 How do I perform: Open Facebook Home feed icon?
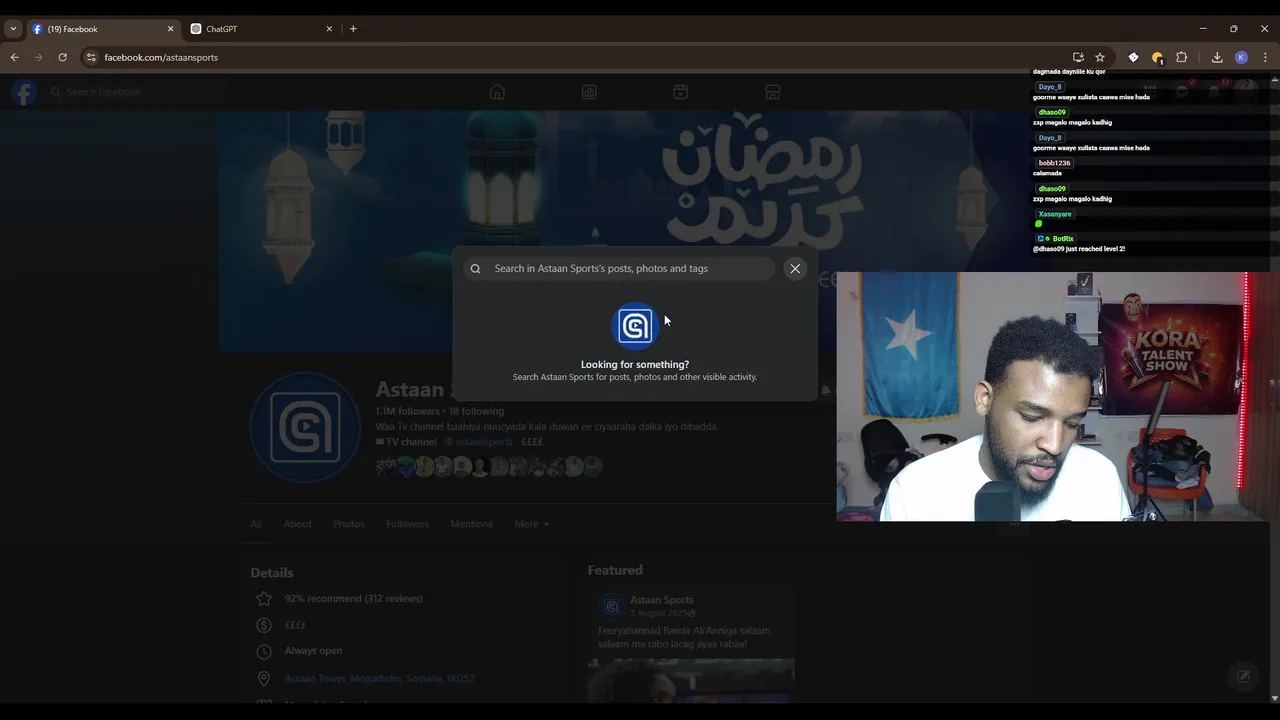point(497,92)
